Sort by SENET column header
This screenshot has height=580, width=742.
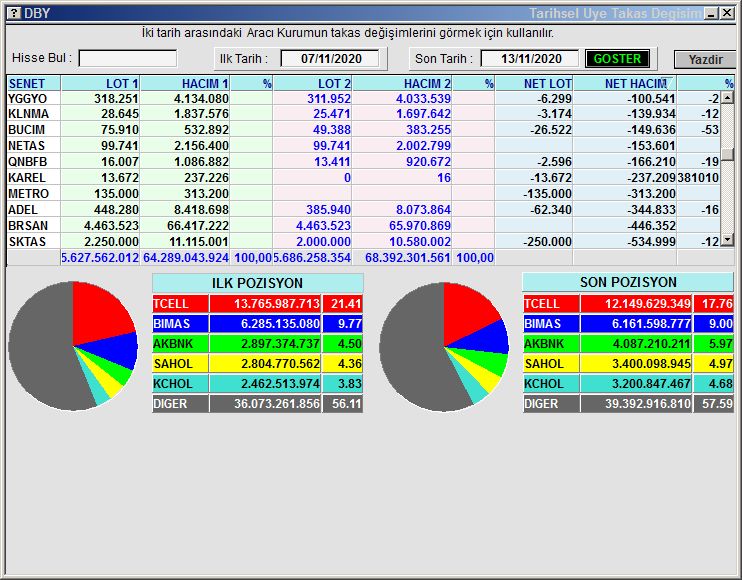(33, 84)
